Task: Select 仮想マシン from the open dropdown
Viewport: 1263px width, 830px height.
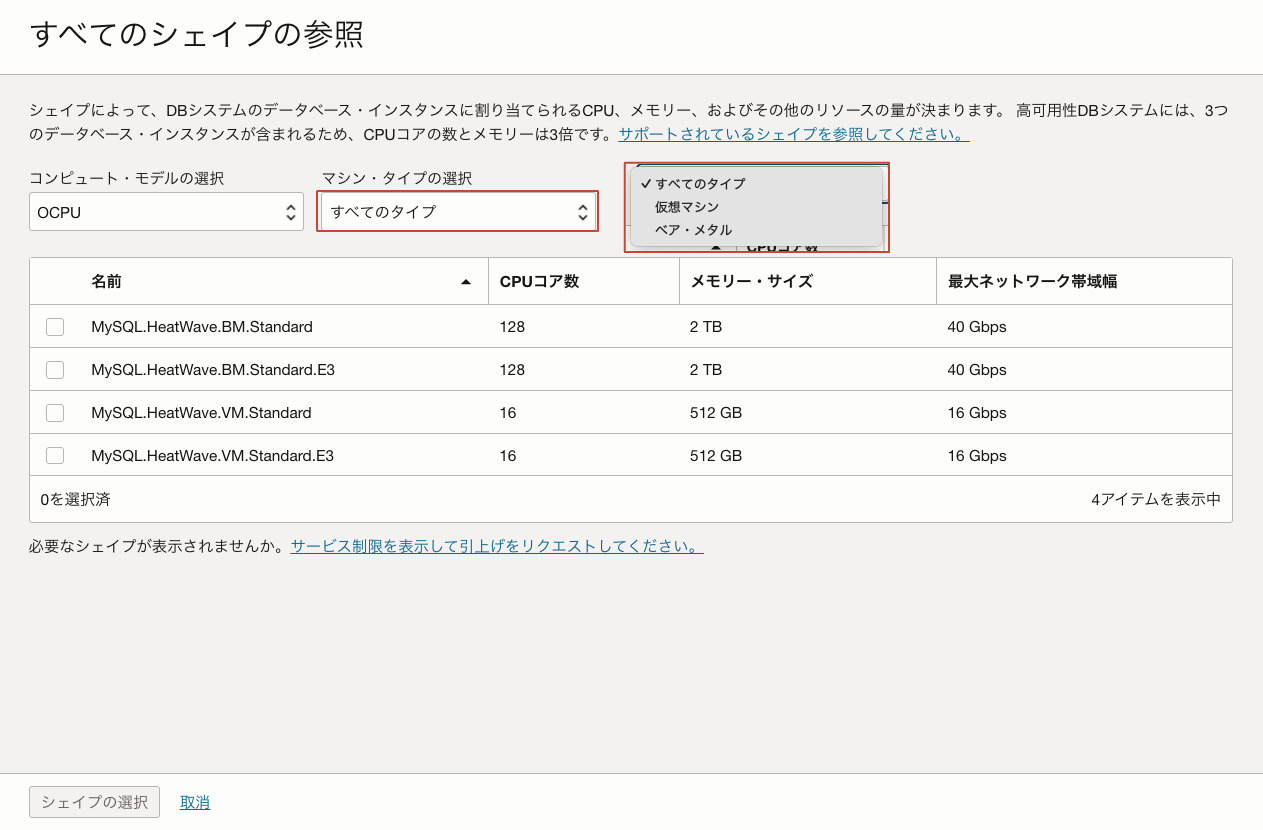Action: pyautogui.click(x=687, y=207)
